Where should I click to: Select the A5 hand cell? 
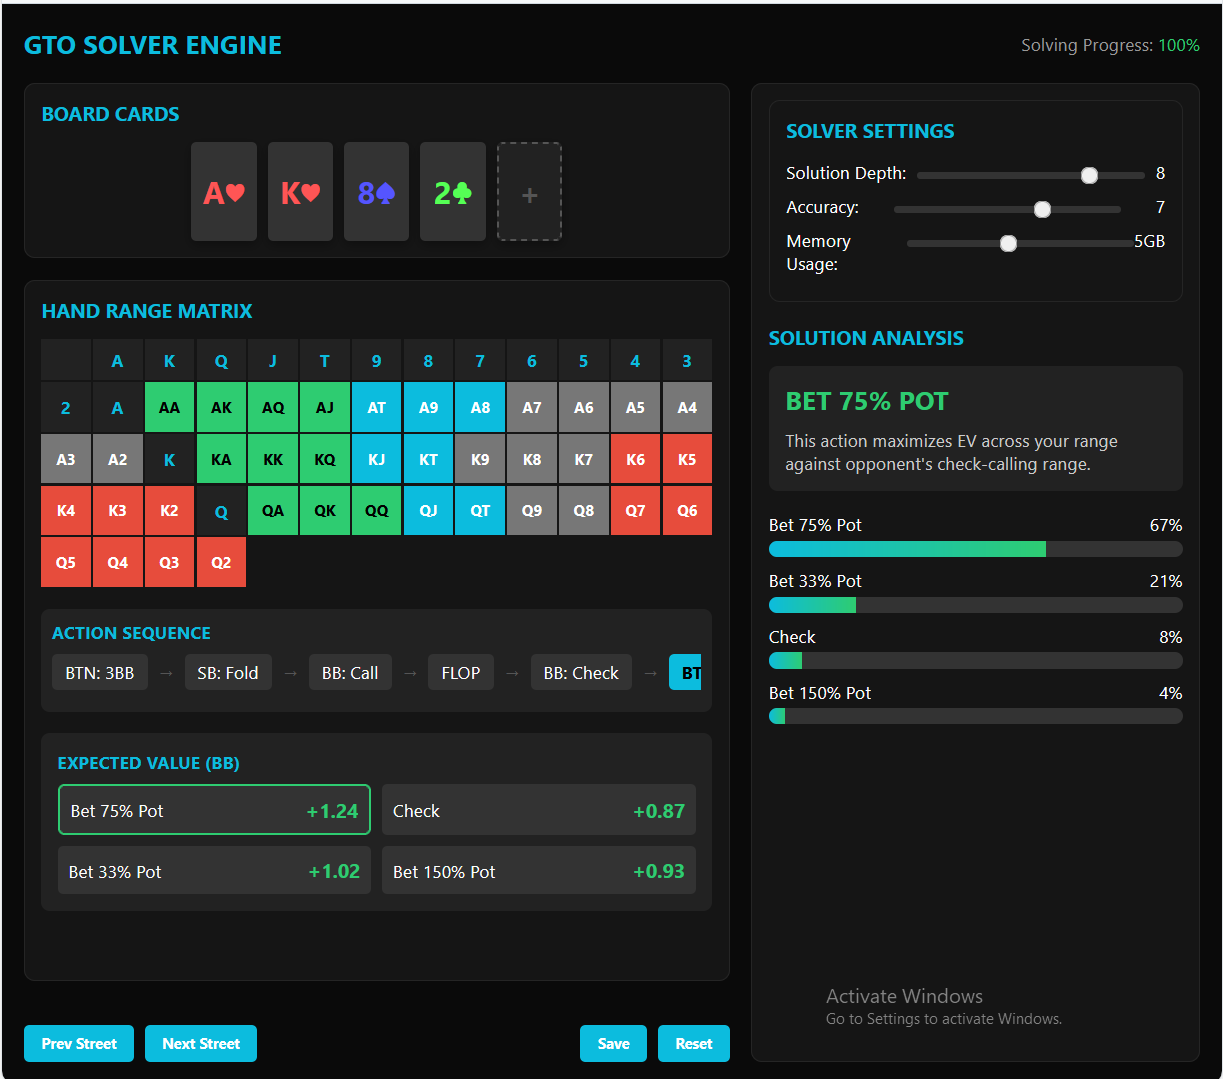pos(635,407)
